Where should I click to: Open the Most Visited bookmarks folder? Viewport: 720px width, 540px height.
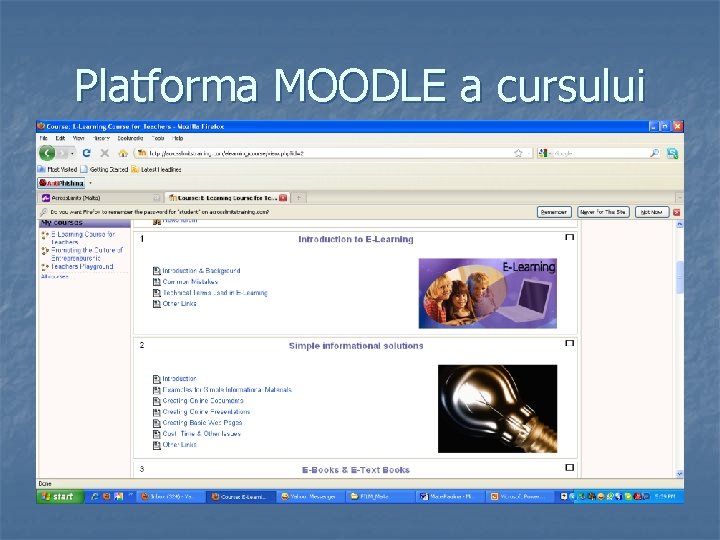click(x=57, y=169)
